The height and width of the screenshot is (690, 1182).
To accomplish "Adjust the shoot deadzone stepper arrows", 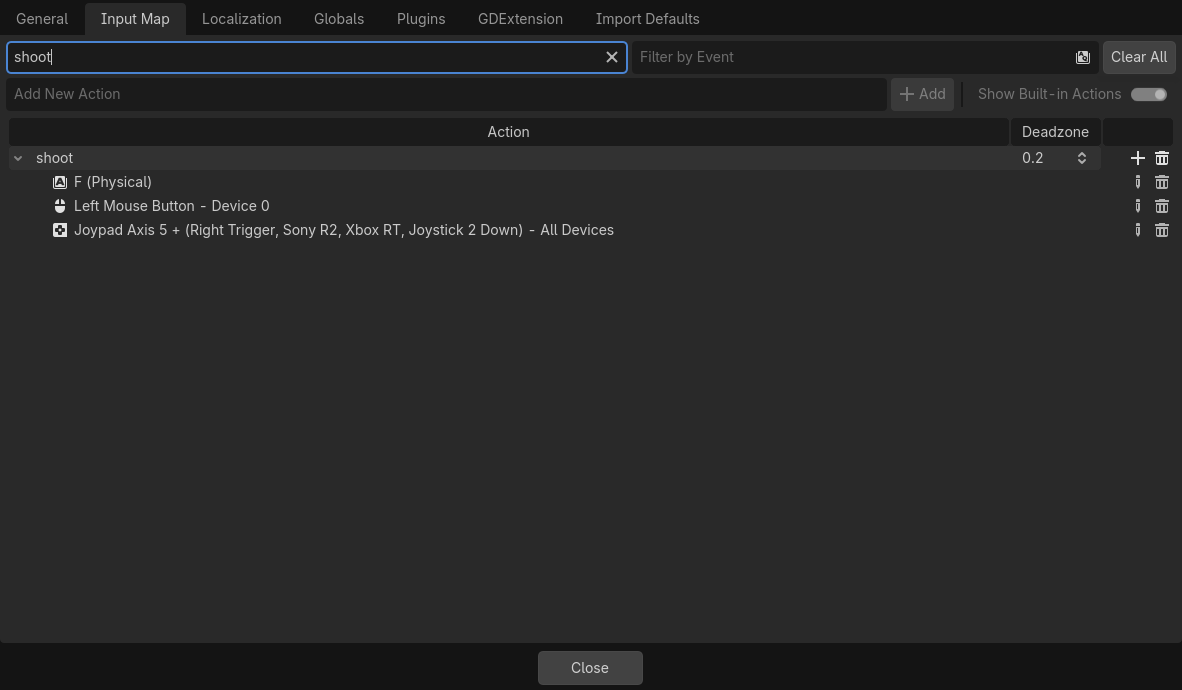I will click(x=1082, y=158).
